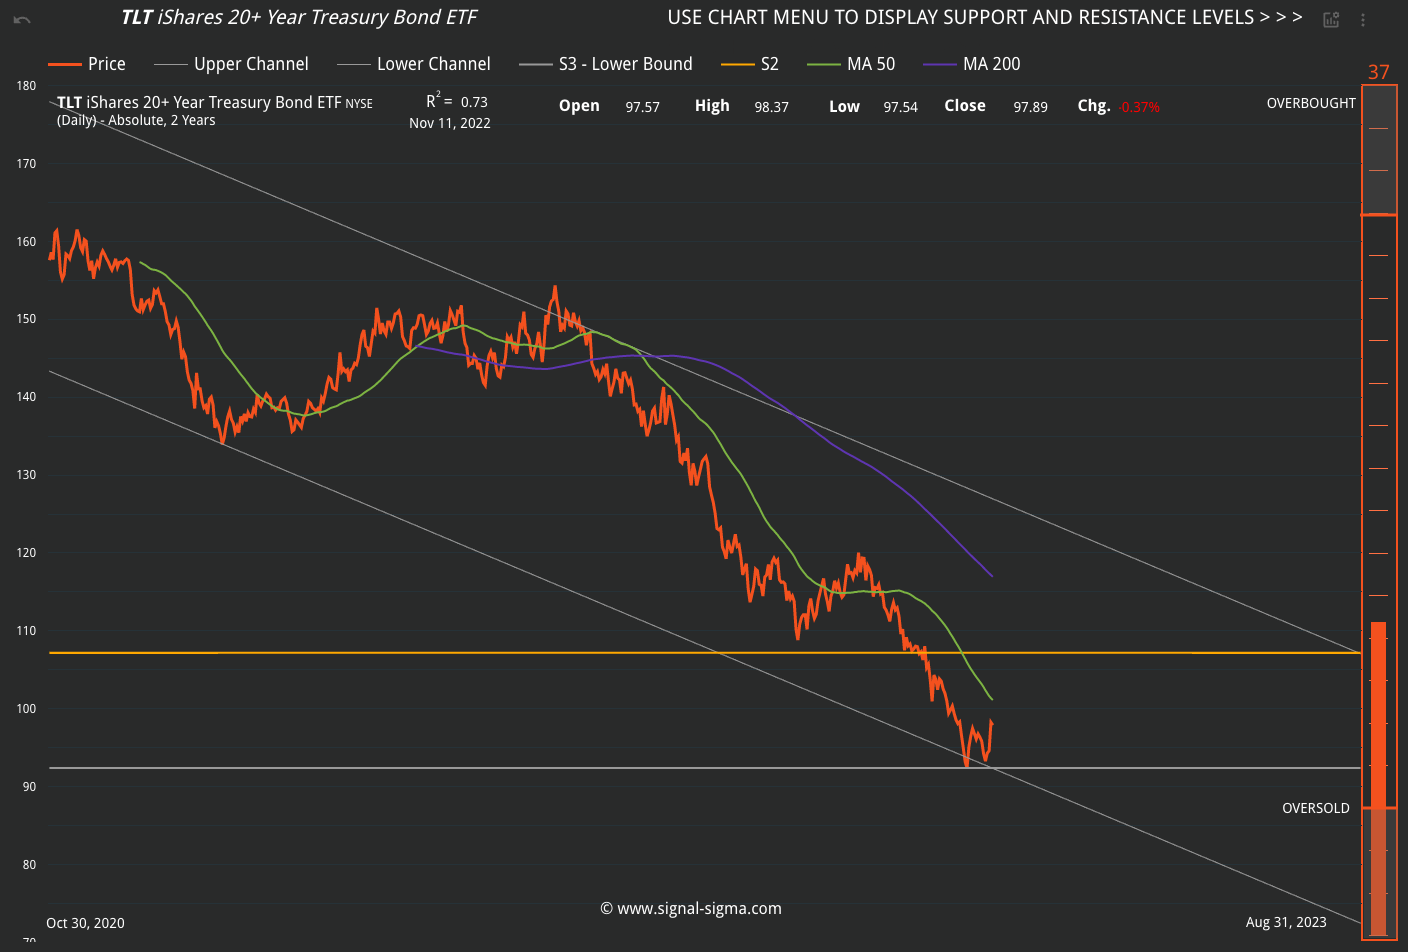Toggle the Upper Channel legend entry
This screenshot has height=952, width=1408.
pos(231,64)
